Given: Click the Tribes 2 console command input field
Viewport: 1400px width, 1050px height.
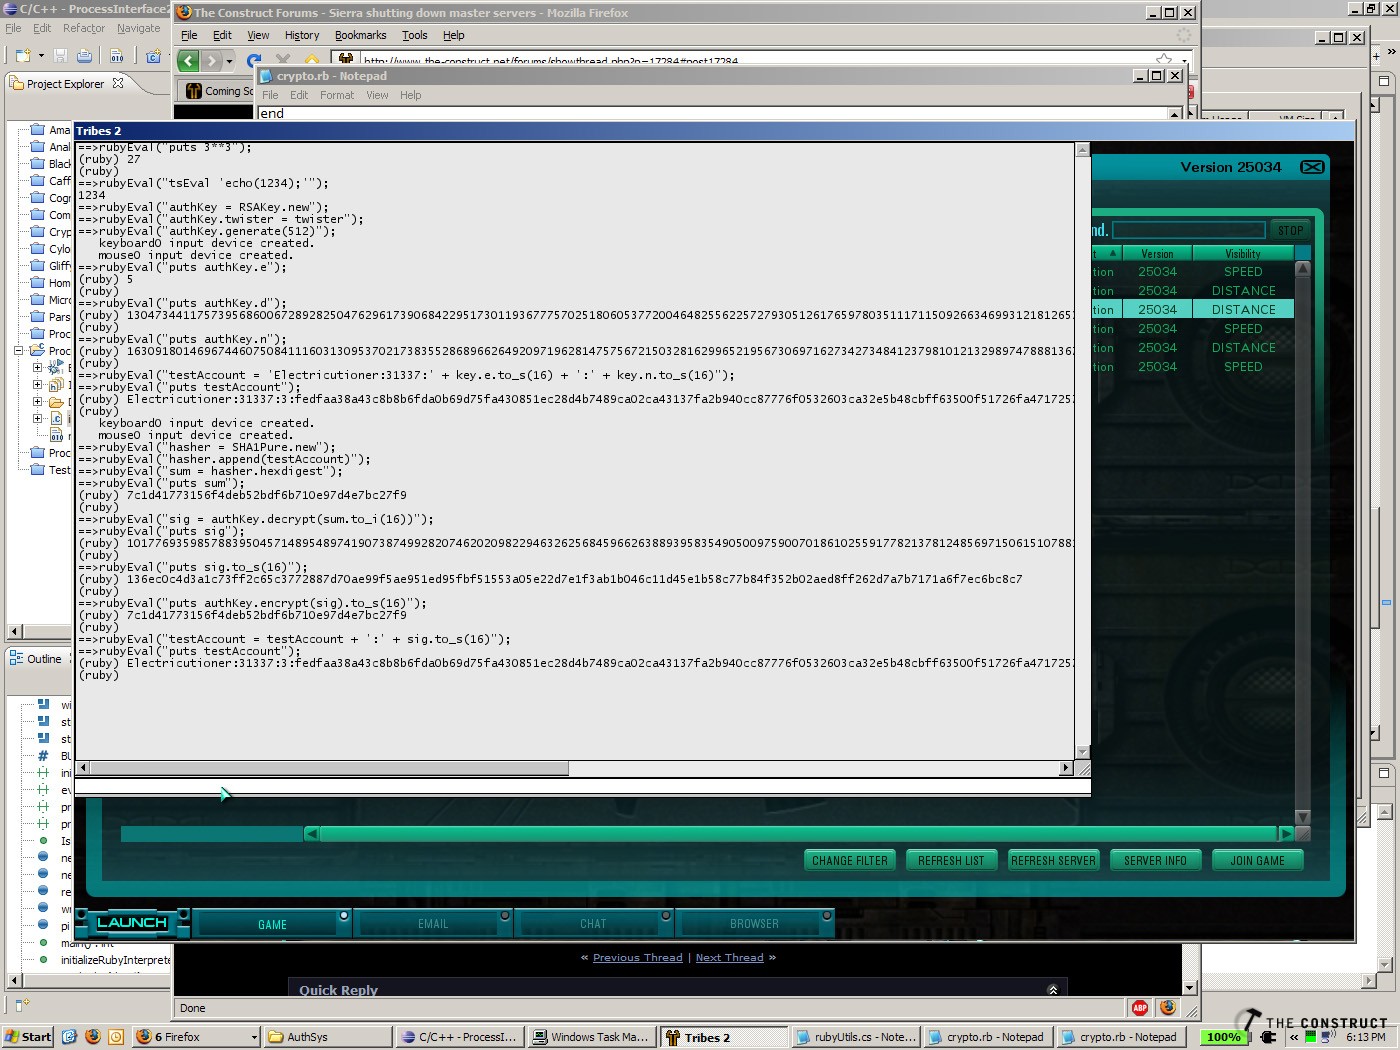Looking at the screenshot, I should 582,787.
